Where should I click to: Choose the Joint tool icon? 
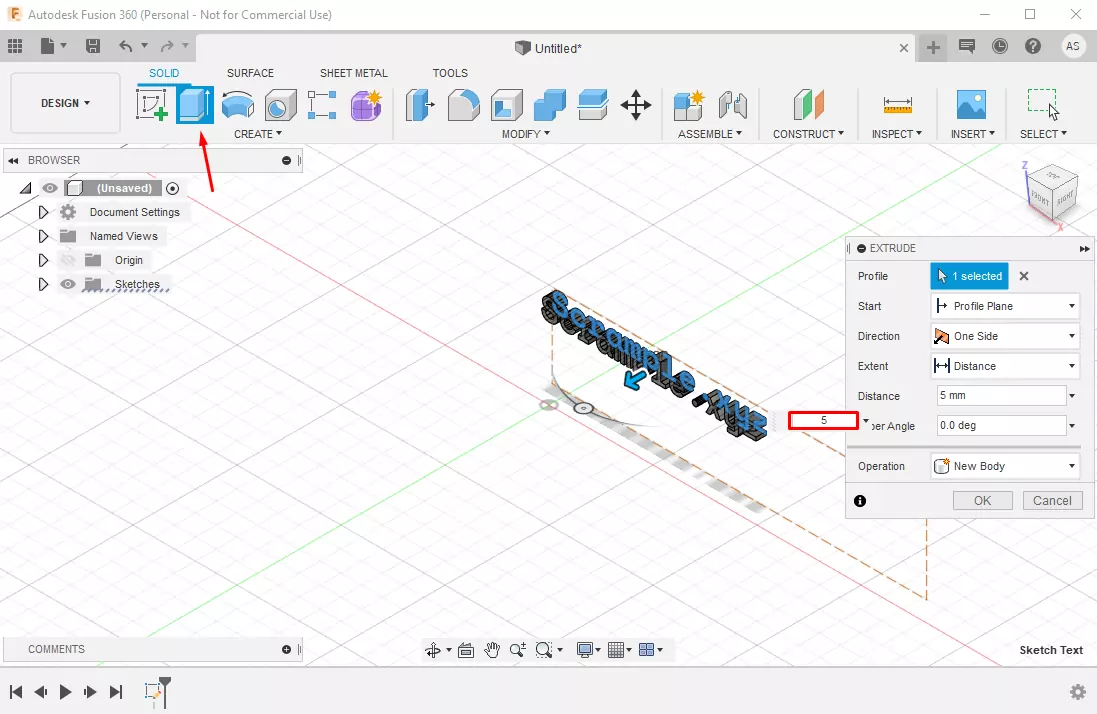(x=732, y=105)
